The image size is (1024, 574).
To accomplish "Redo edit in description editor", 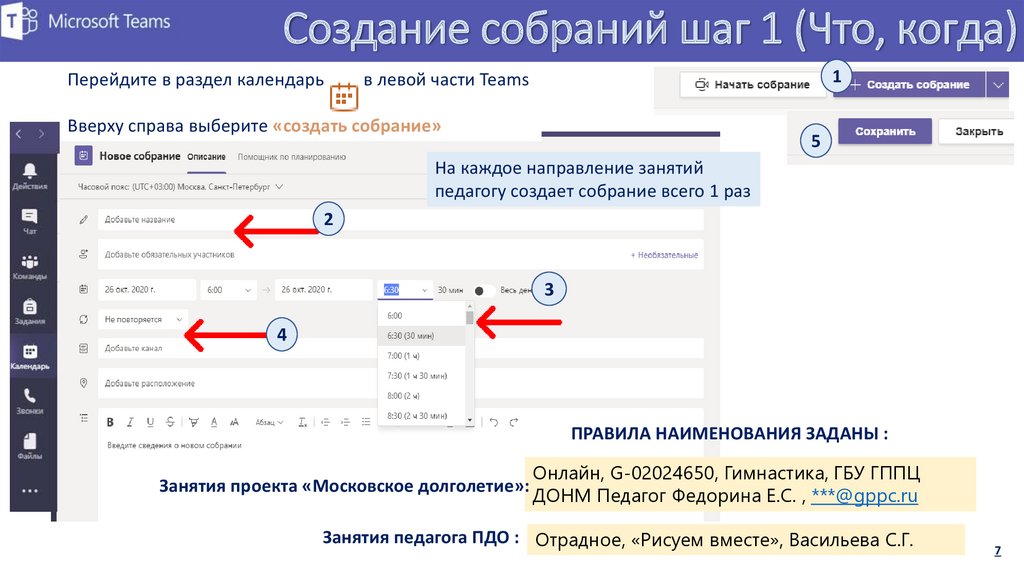I will click(514, 423).
